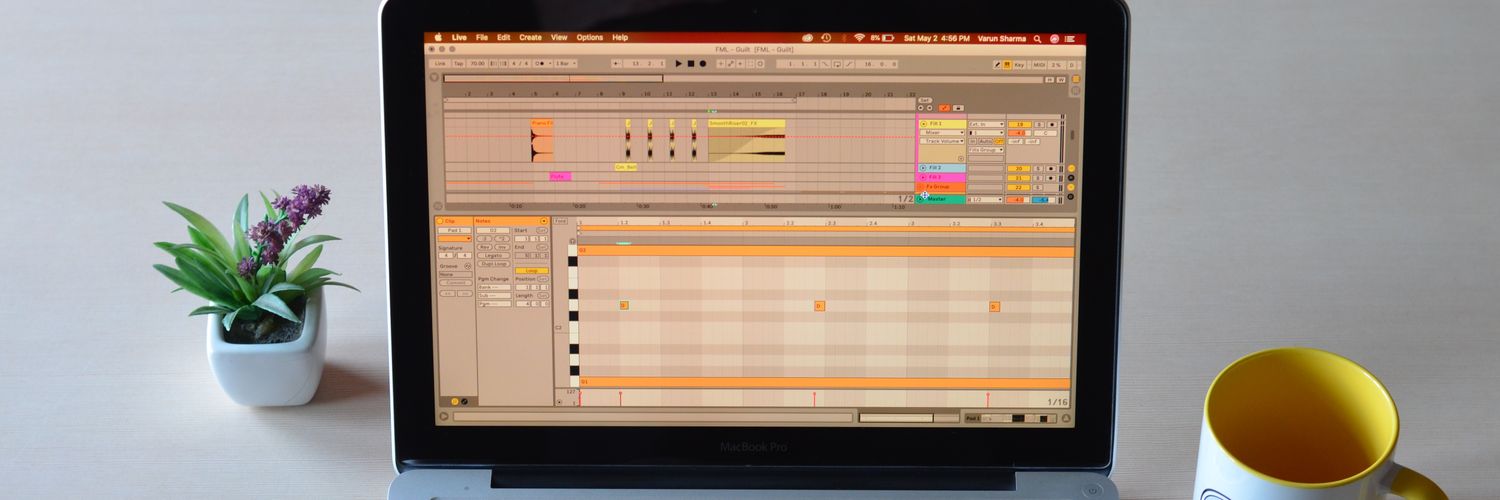Adjust the Master volume slider
The width and height of the screenshot is (1500, 500).
pyautogui.click(x=1019, y=199)
